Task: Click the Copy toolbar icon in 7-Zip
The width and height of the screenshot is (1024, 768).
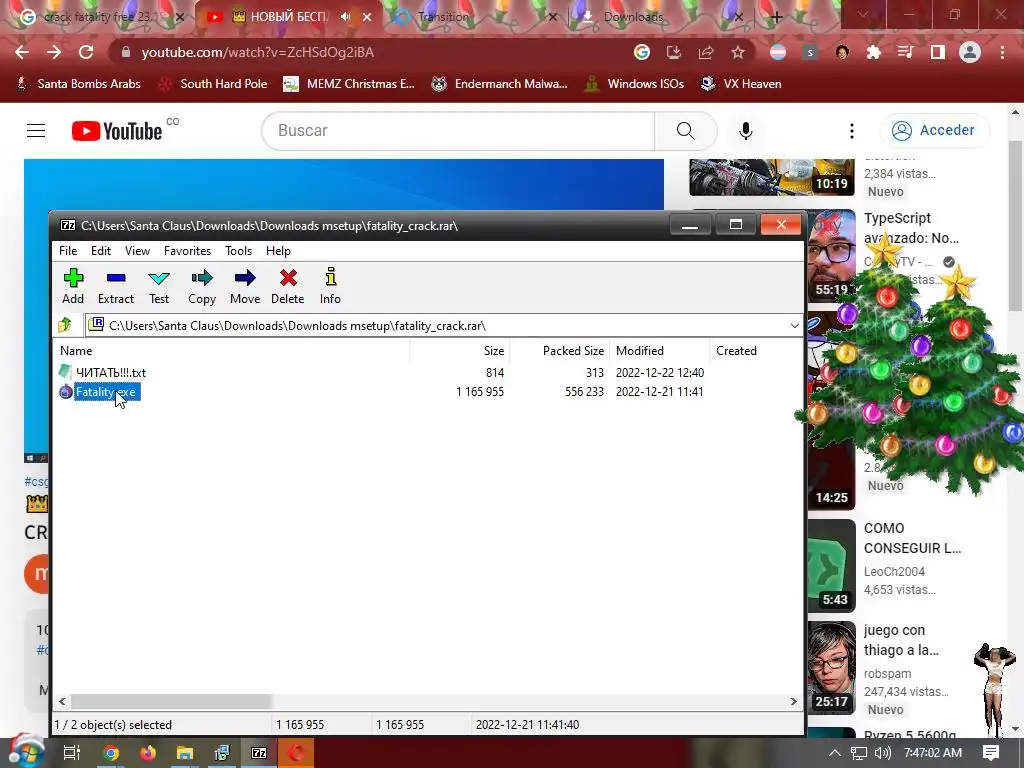Action: [x=202, y=286]
